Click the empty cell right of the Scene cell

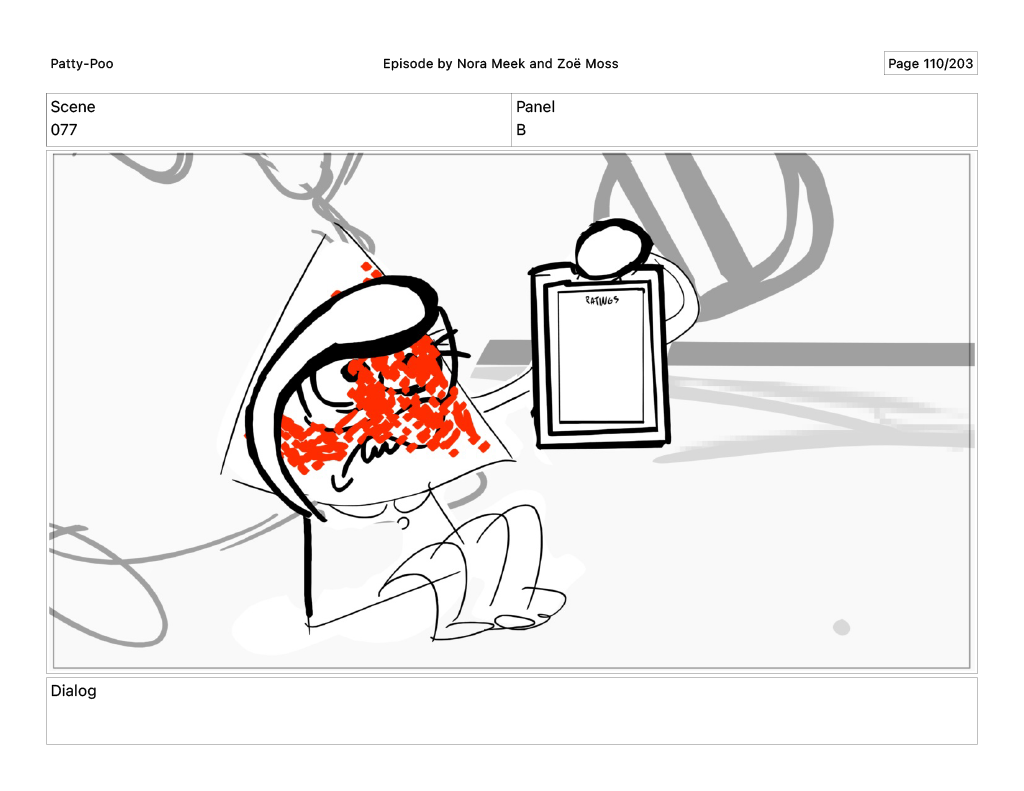point(744,119)
